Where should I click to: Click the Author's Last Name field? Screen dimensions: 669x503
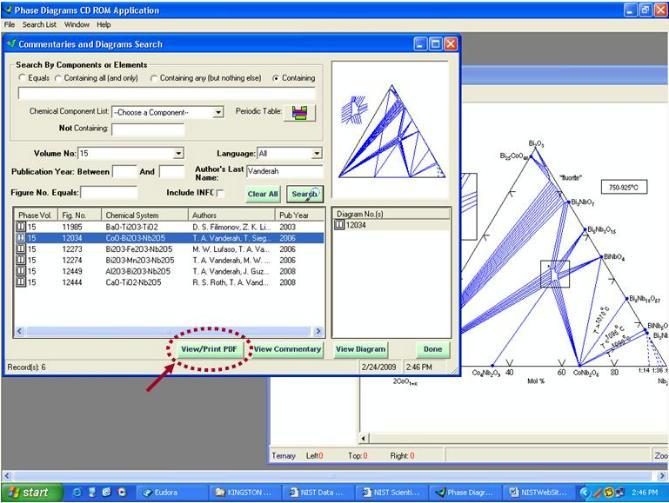point(285,171)
